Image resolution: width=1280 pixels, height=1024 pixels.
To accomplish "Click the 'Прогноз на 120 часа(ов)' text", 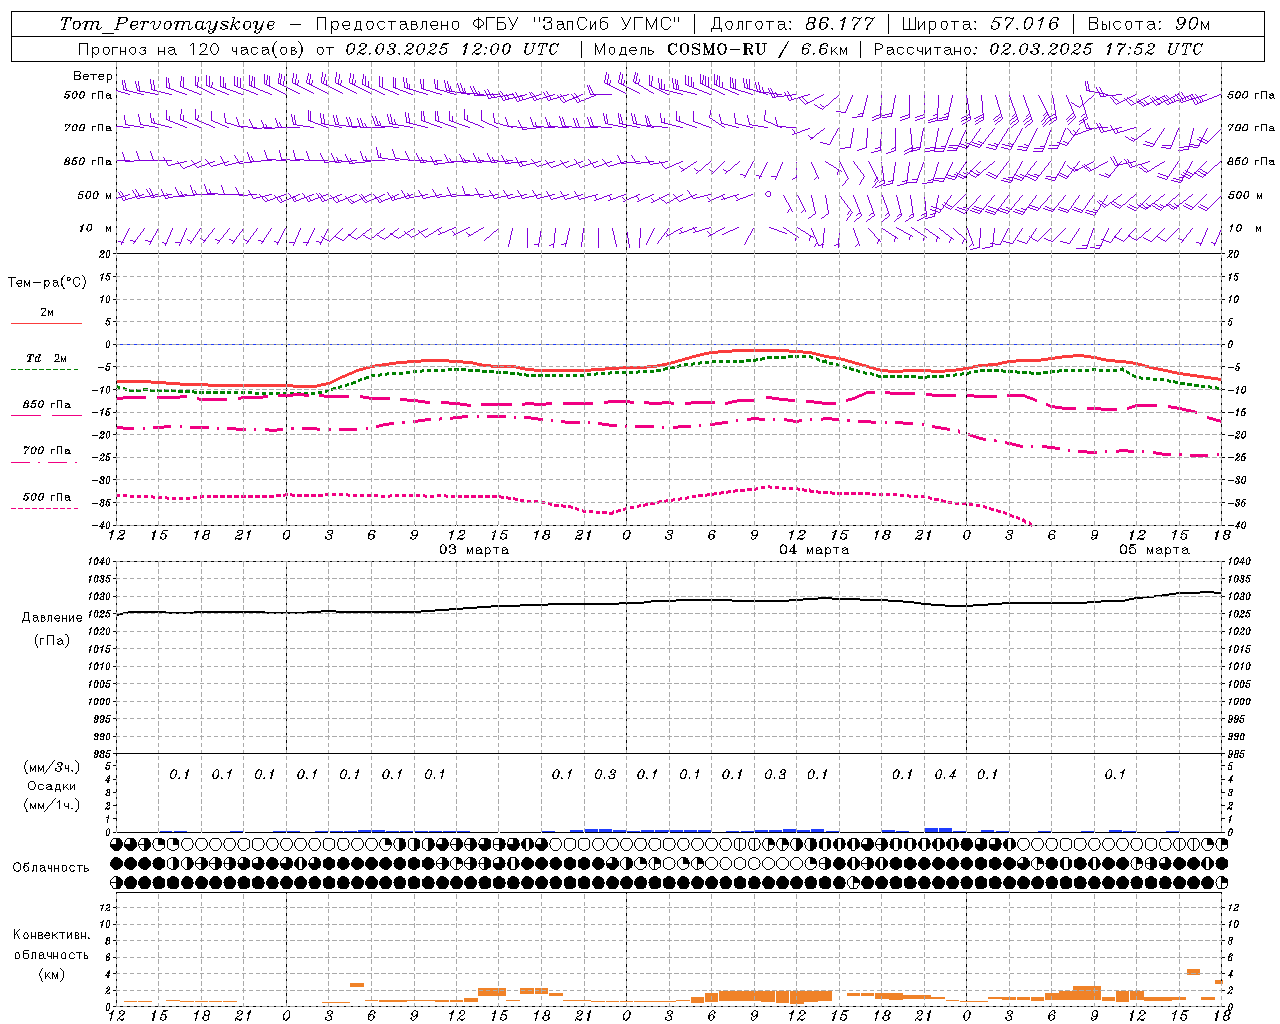I will (x=192, y=49).
